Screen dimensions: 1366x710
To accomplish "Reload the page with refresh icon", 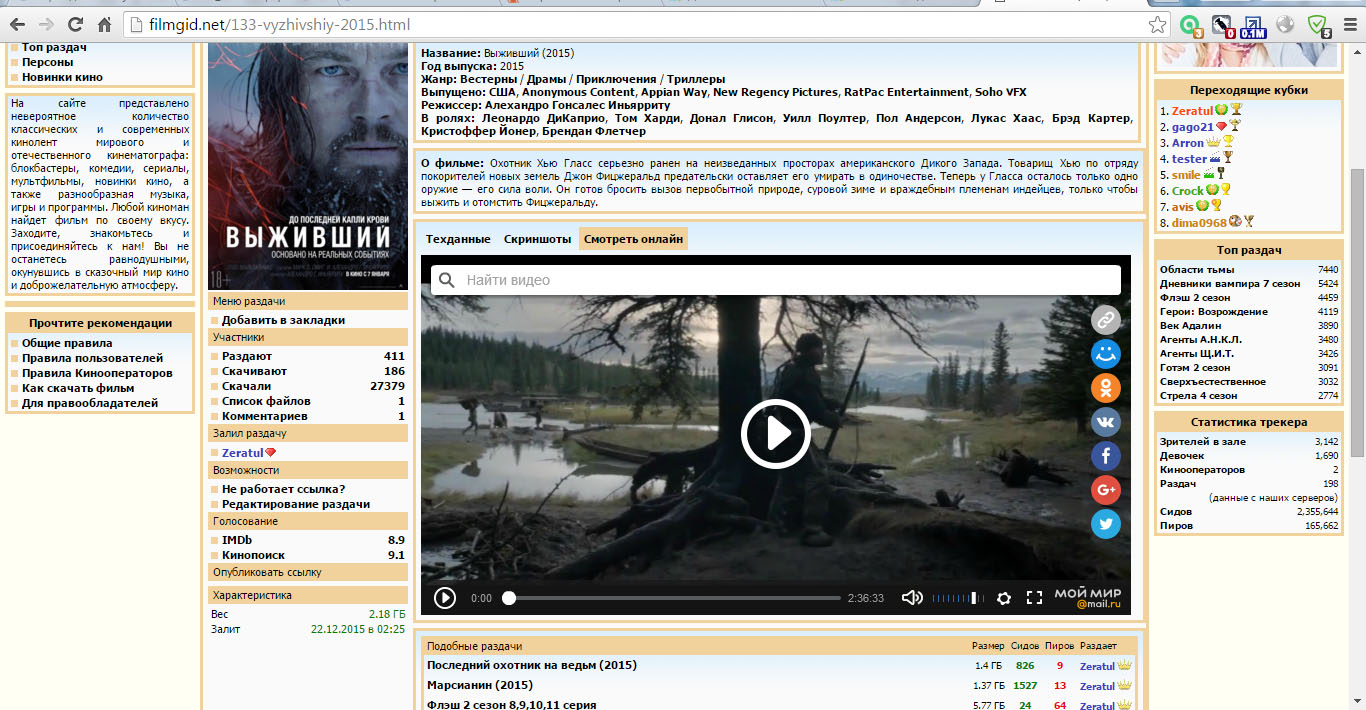I will 75,24.
